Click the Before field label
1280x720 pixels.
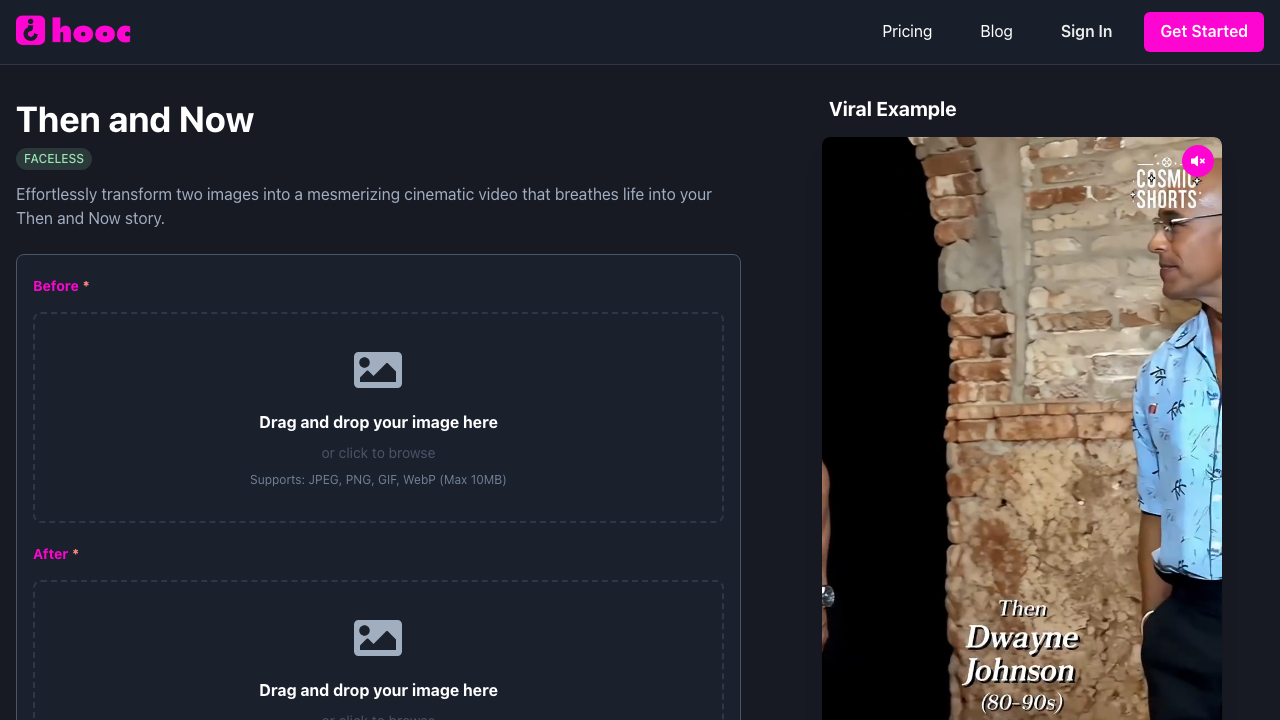tap(56, 286)
